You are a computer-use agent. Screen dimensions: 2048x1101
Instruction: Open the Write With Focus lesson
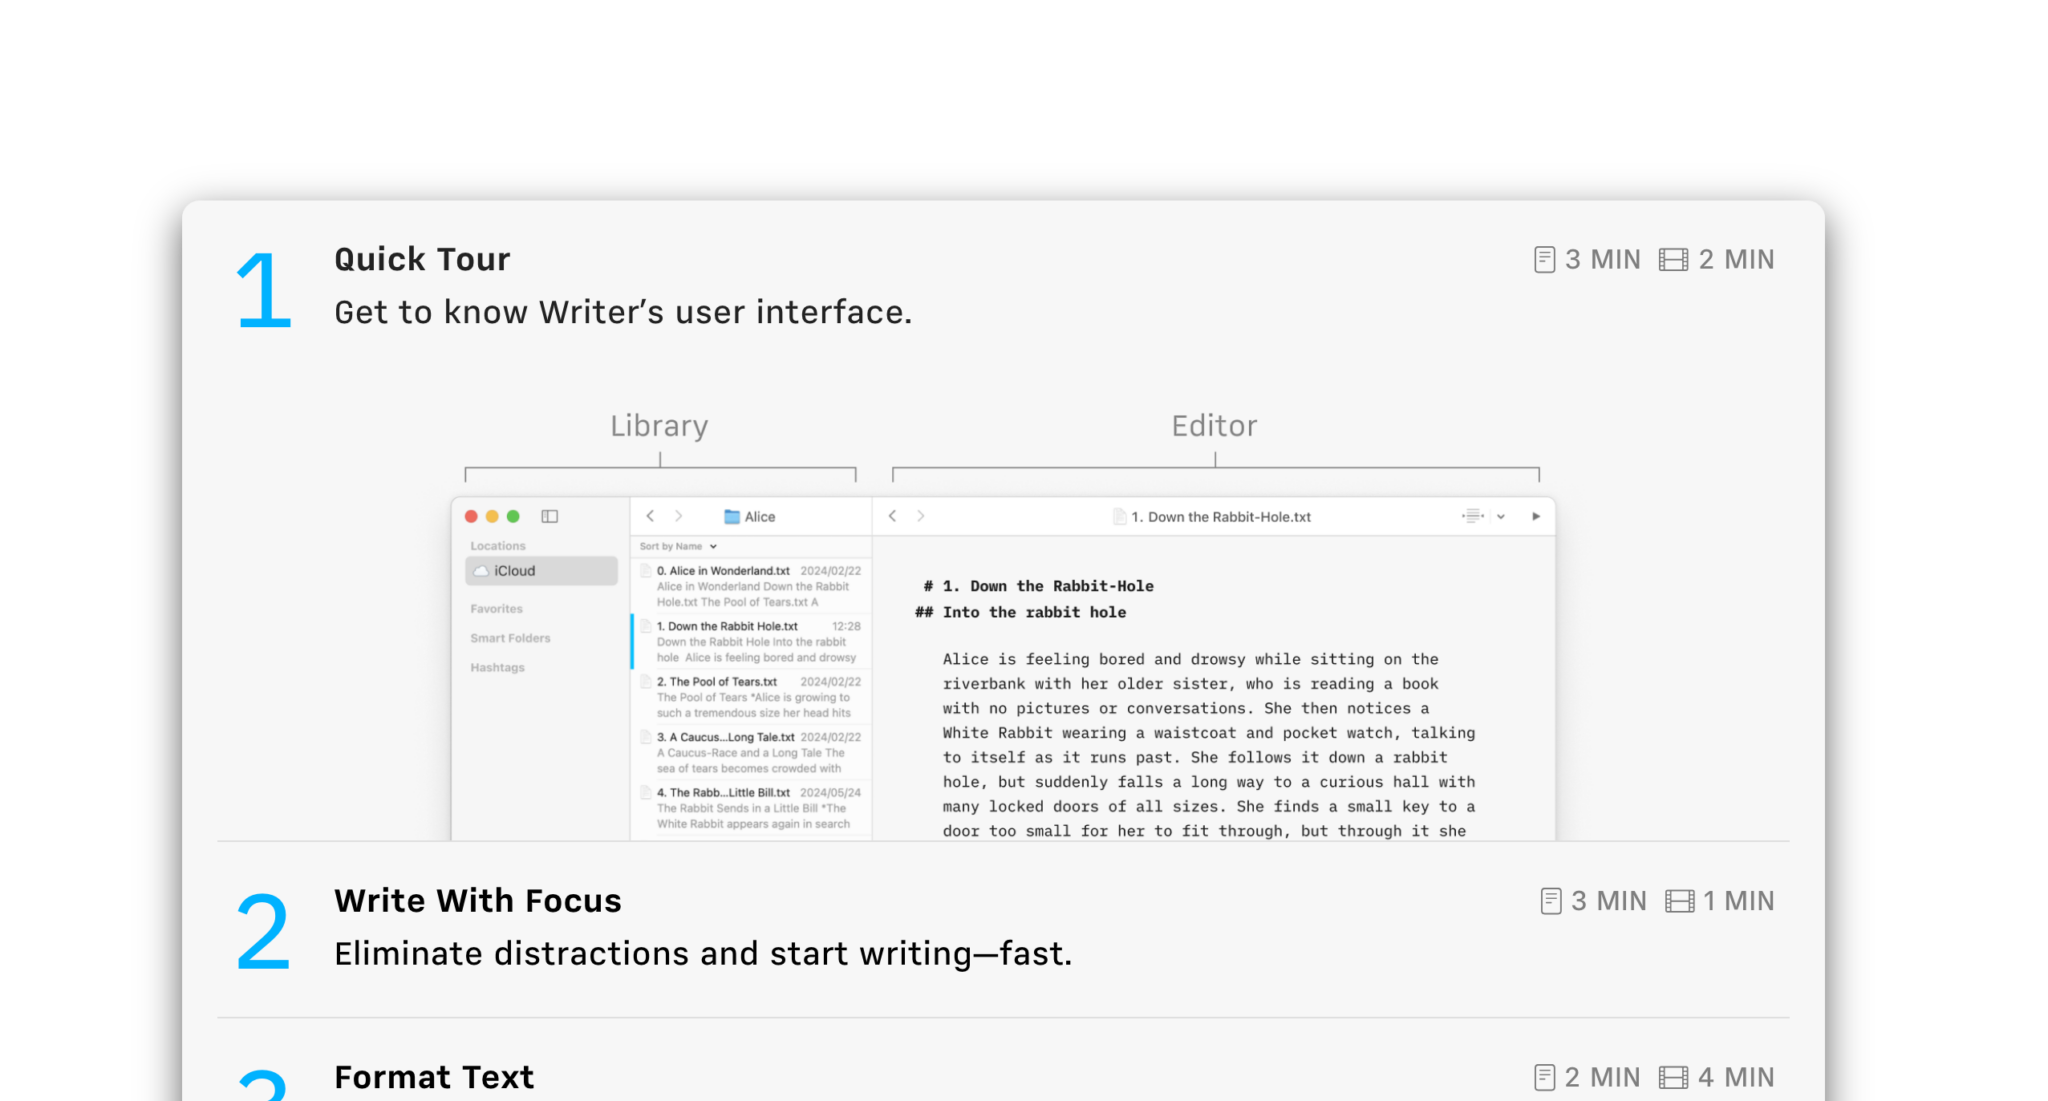click(477, 900)
